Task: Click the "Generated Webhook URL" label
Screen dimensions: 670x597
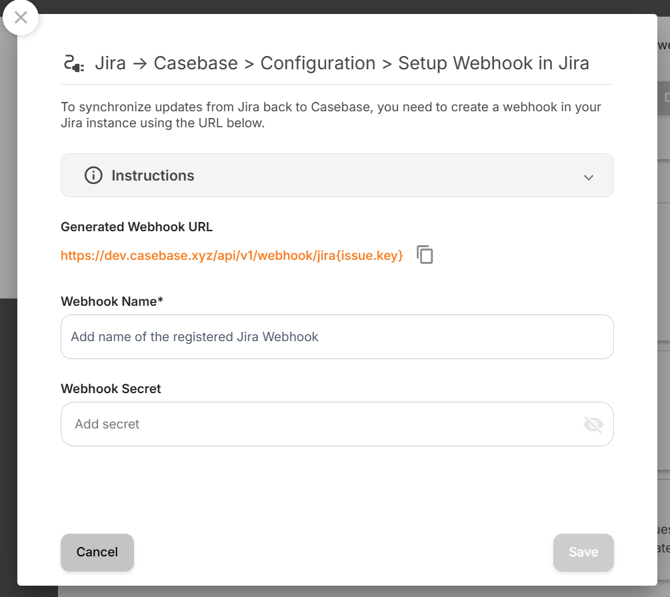Action: point(136,227)
